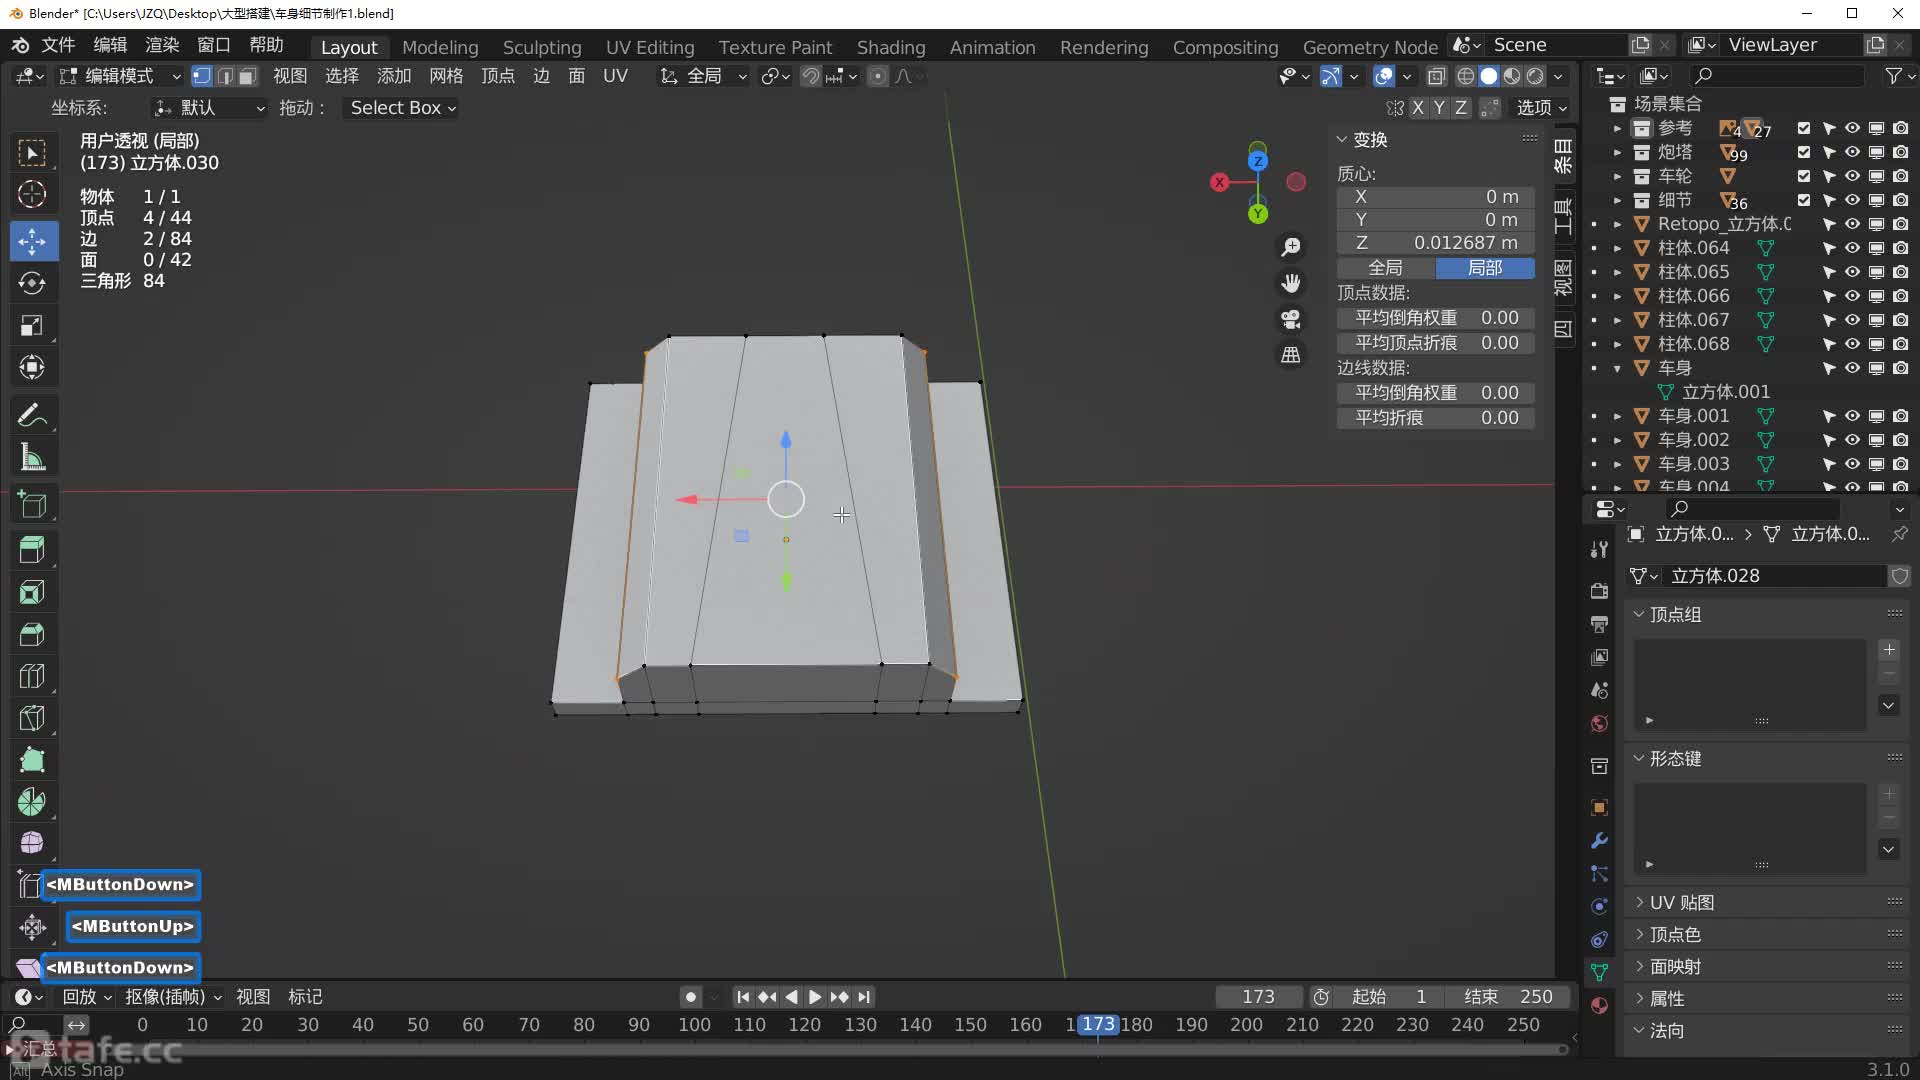Screen dimensions: 1920x1080
Task: Select the Scale tool
Action: [32, 326]
